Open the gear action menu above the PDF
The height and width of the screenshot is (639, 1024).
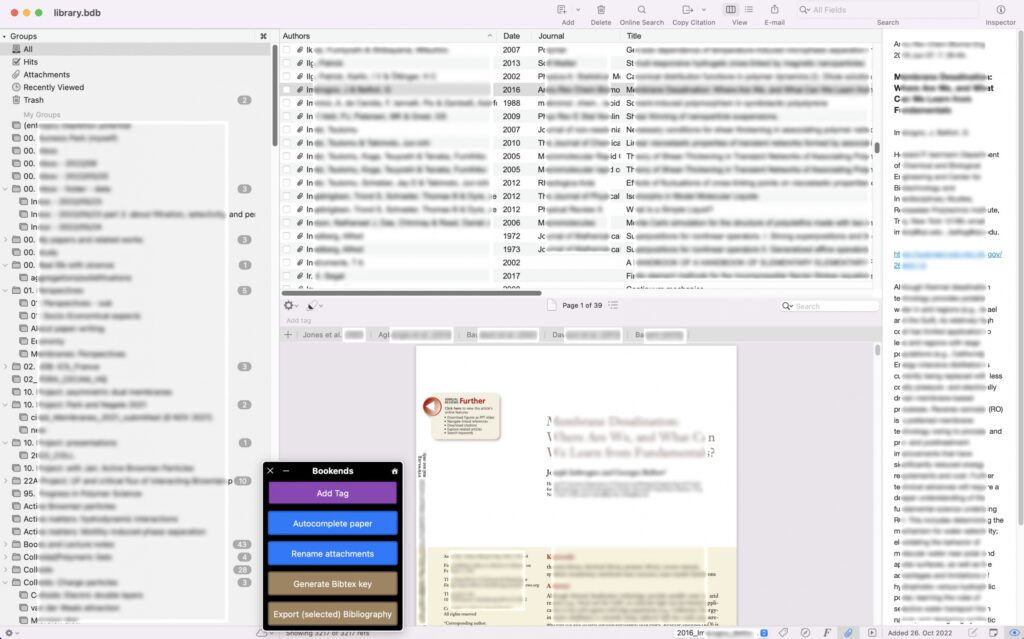289,305
